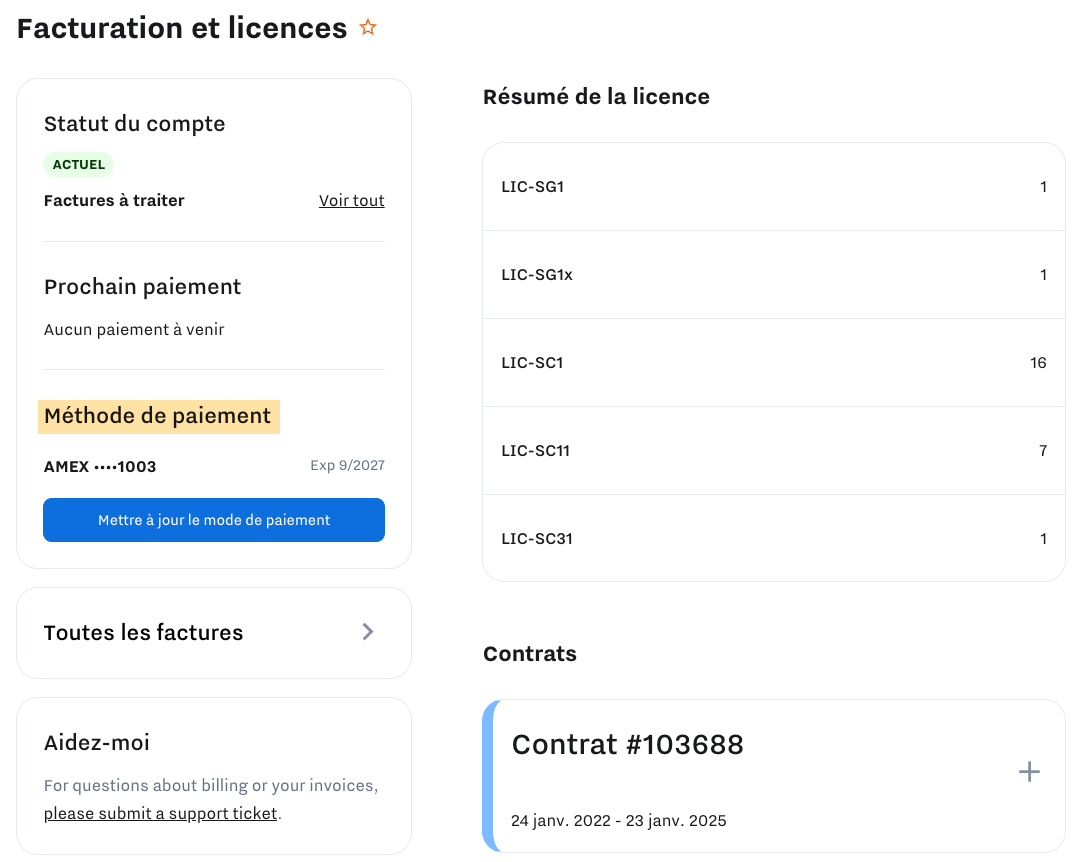Click the chevron arrow beside Toutes les factures

coord(367,632)
